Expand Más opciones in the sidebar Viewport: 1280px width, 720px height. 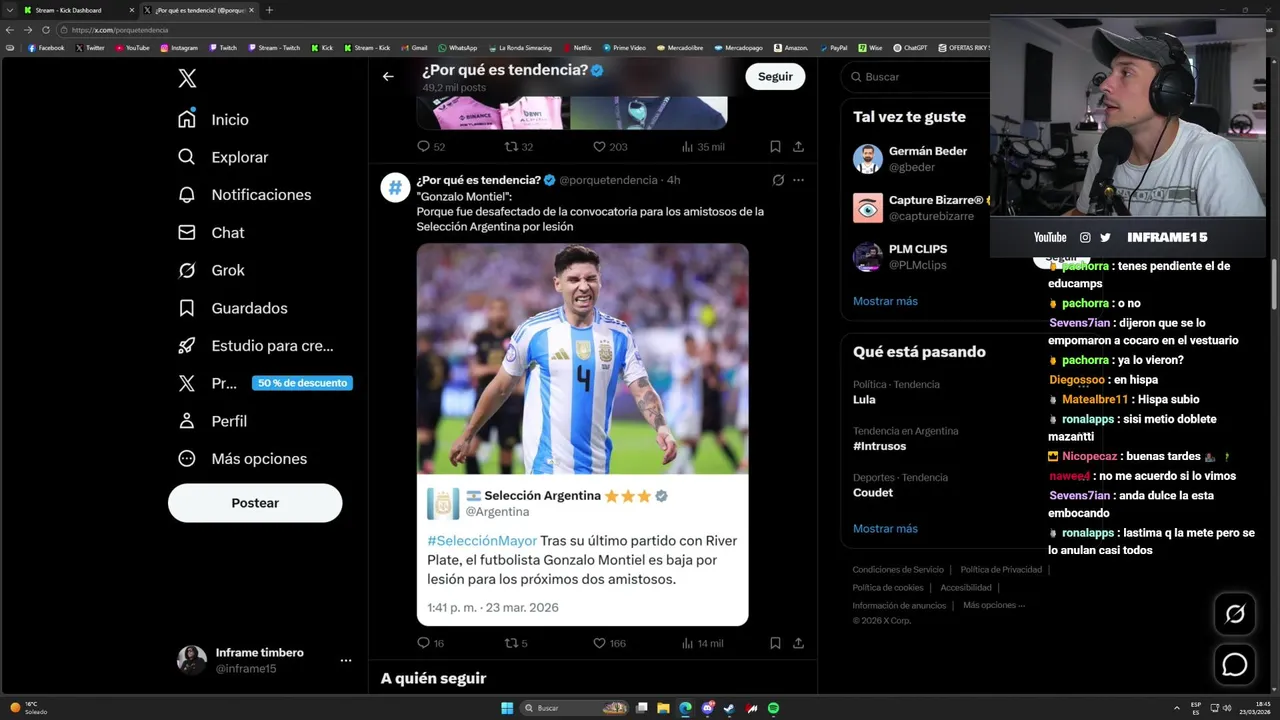click(x=242, y=459)
